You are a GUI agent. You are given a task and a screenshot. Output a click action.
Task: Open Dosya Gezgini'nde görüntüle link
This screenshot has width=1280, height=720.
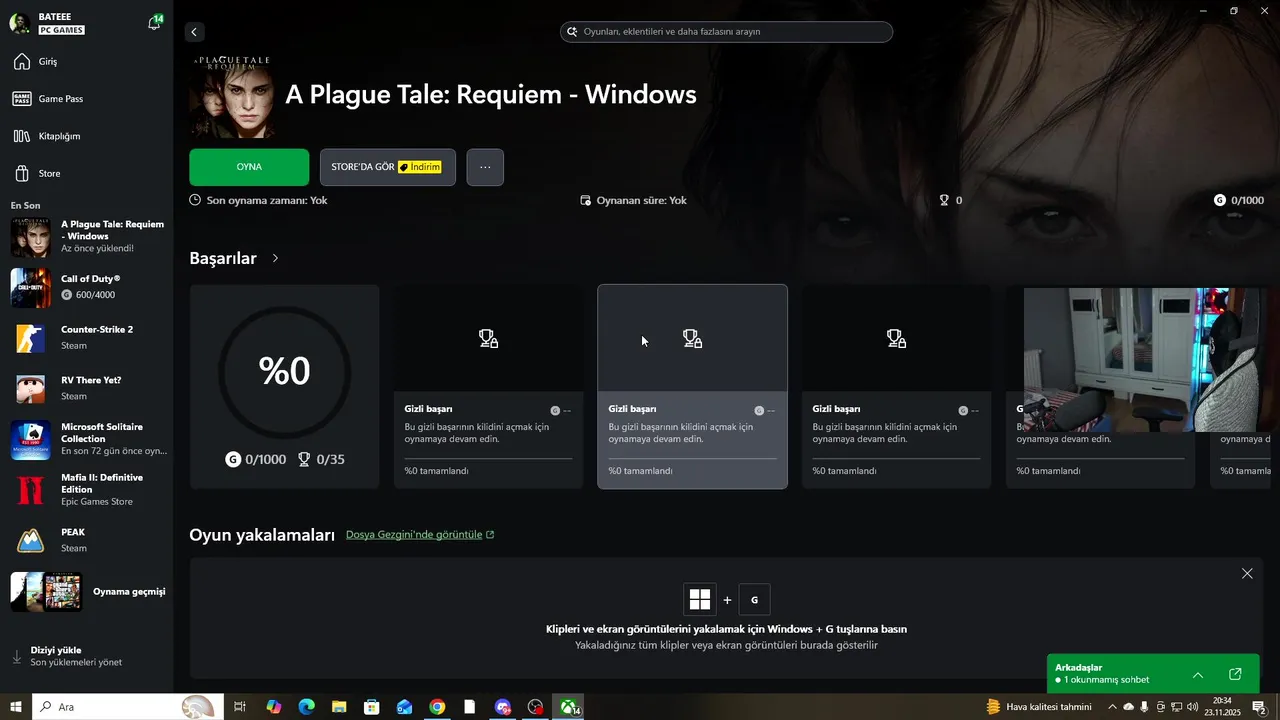420,535
